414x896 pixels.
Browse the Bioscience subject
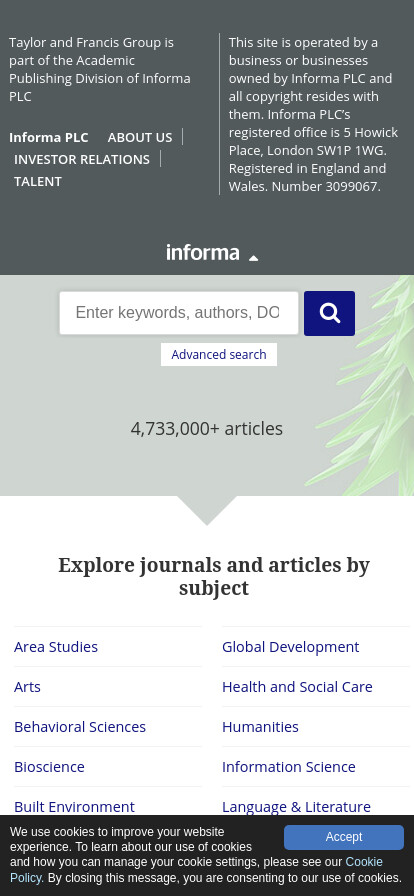pos(49,767)
